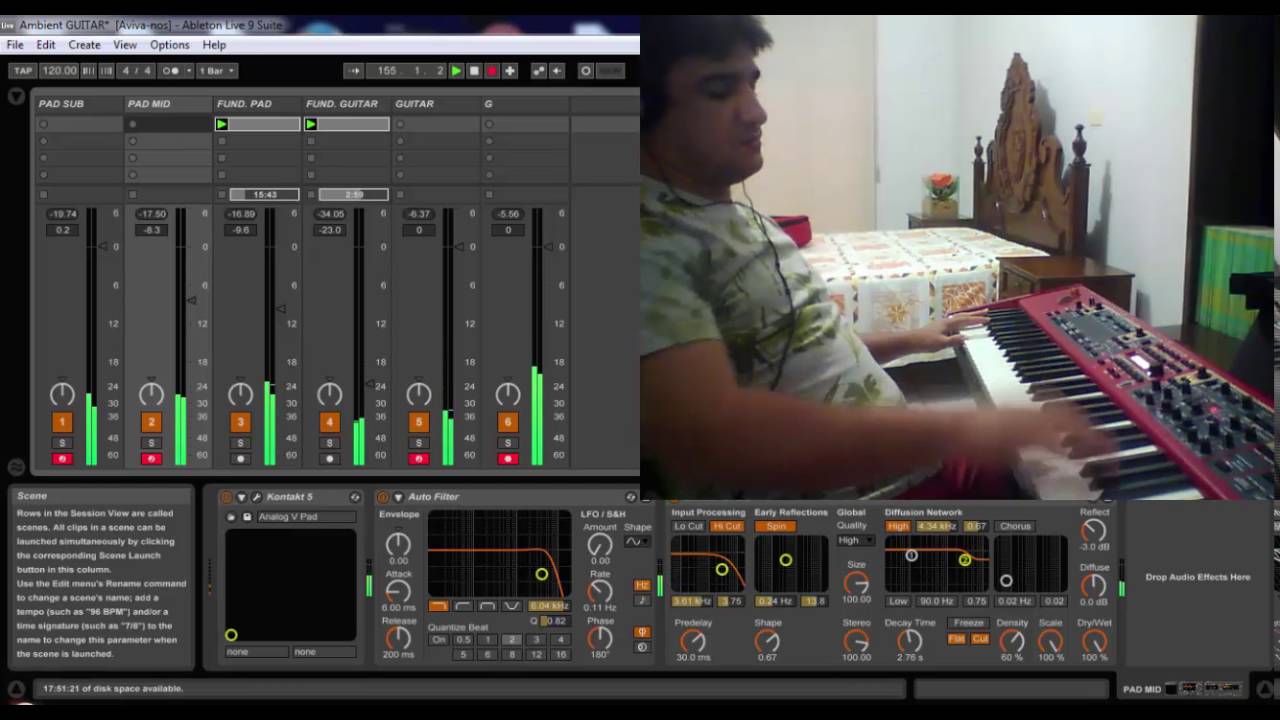Click the Kontakt 5 hot-swap preset icon

point(354,497)
